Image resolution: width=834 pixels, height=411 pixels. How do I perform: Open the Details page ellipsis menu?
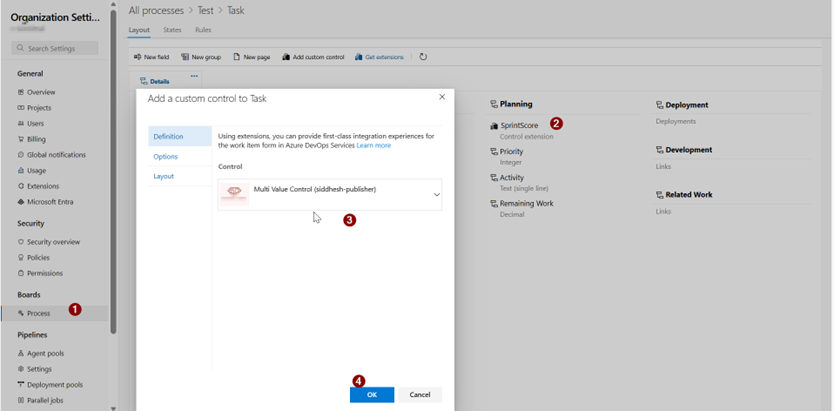194,77
